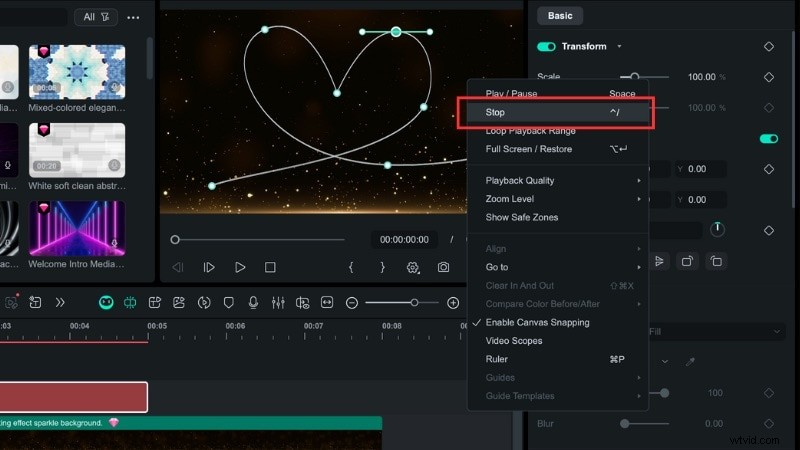Select Mixed-colored elegant thumbnail
Screen dimensions: 800x450
(77, 71)
